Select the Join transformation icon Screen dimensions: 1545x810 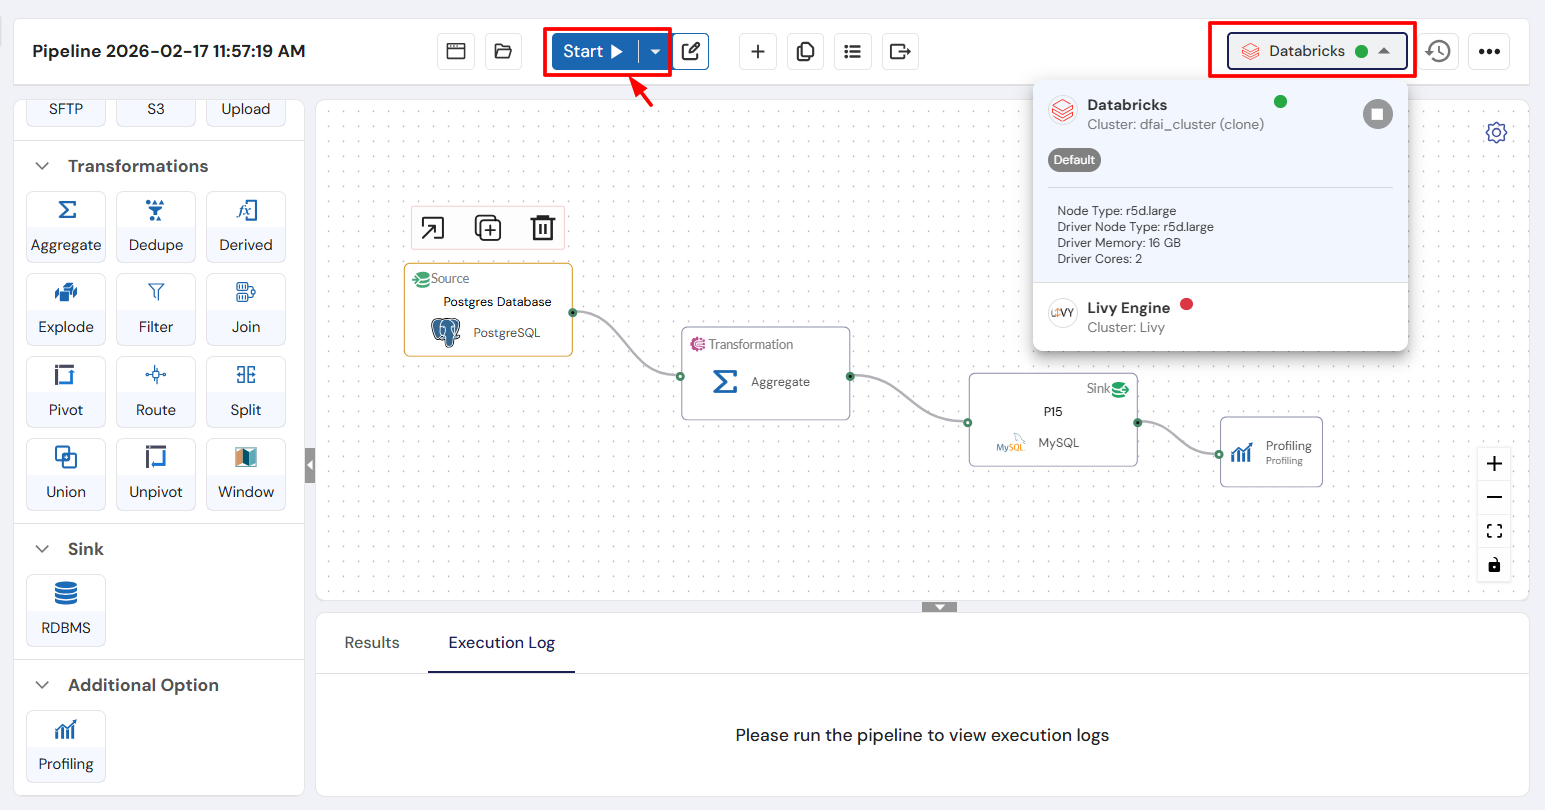click(245, 309)
